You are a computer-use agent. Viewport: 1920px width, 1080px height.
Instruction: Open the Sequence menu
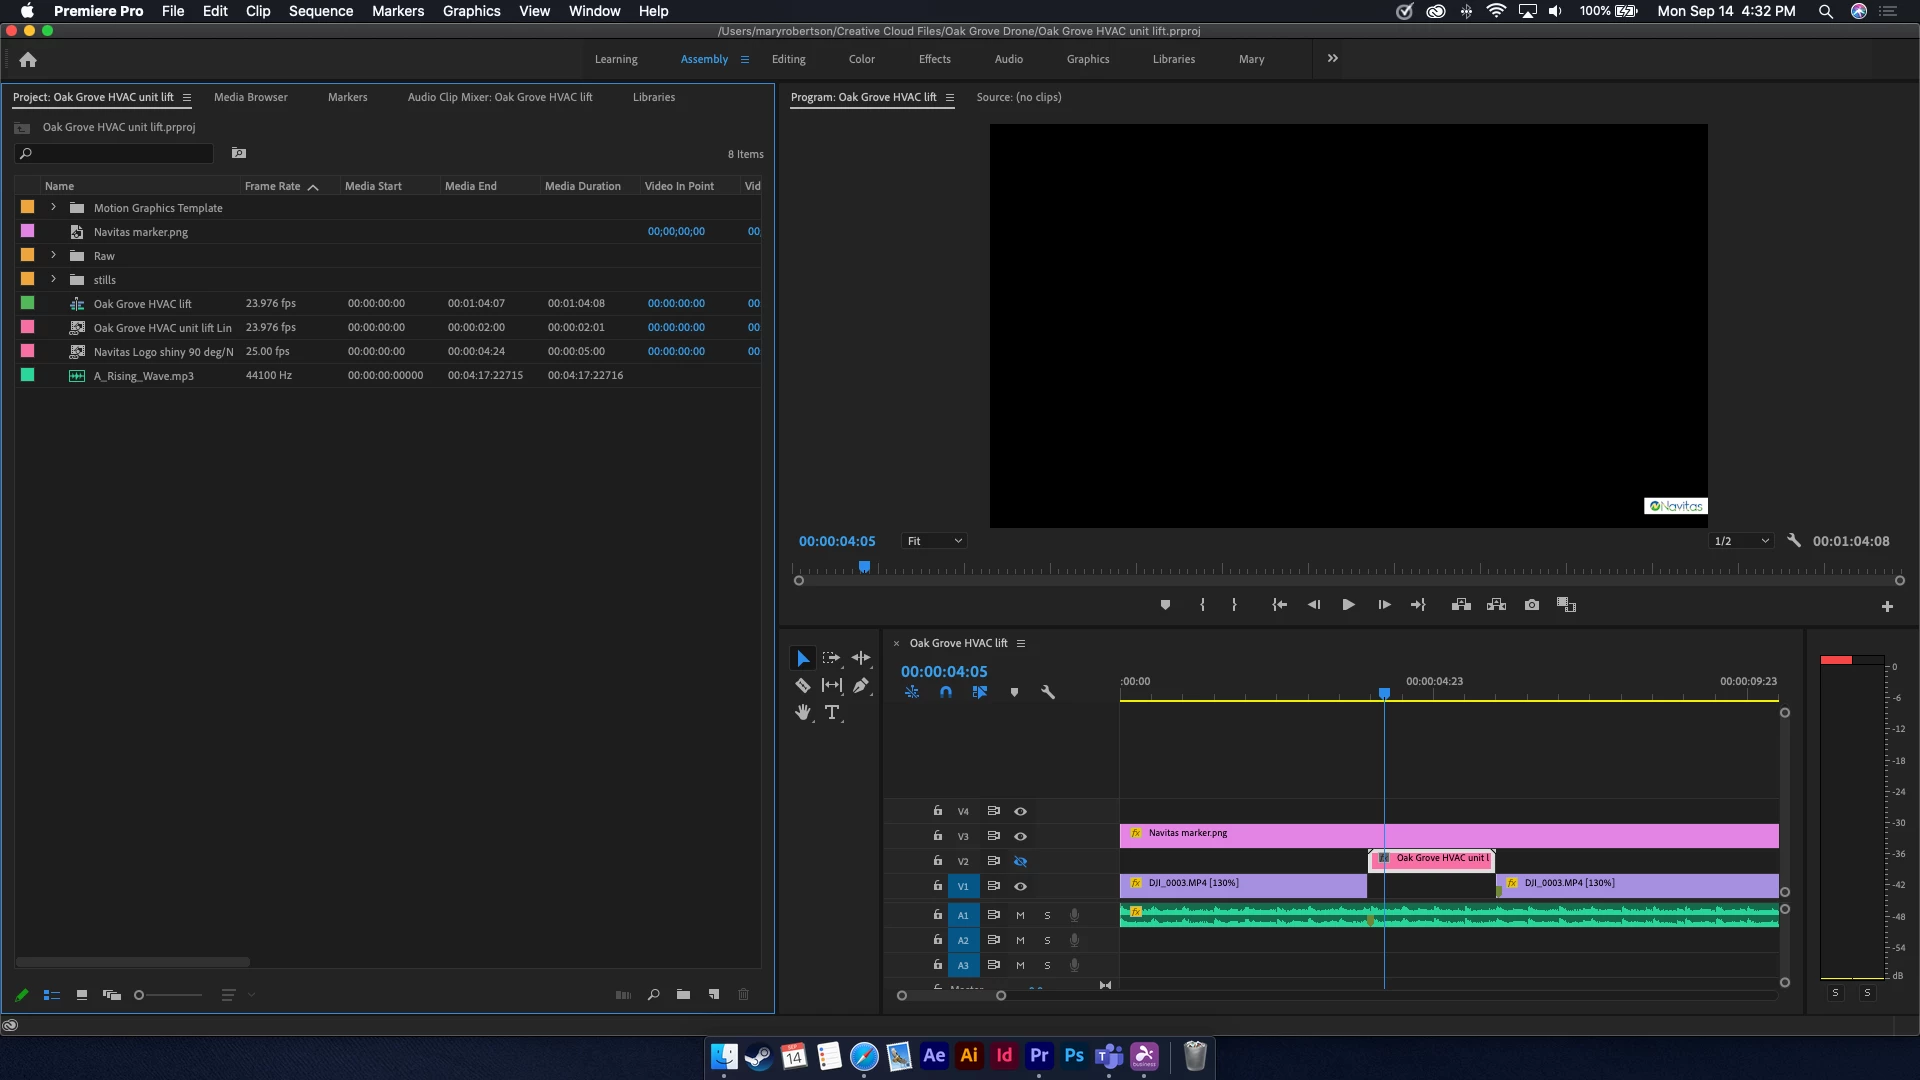click(x=320, y=11)
